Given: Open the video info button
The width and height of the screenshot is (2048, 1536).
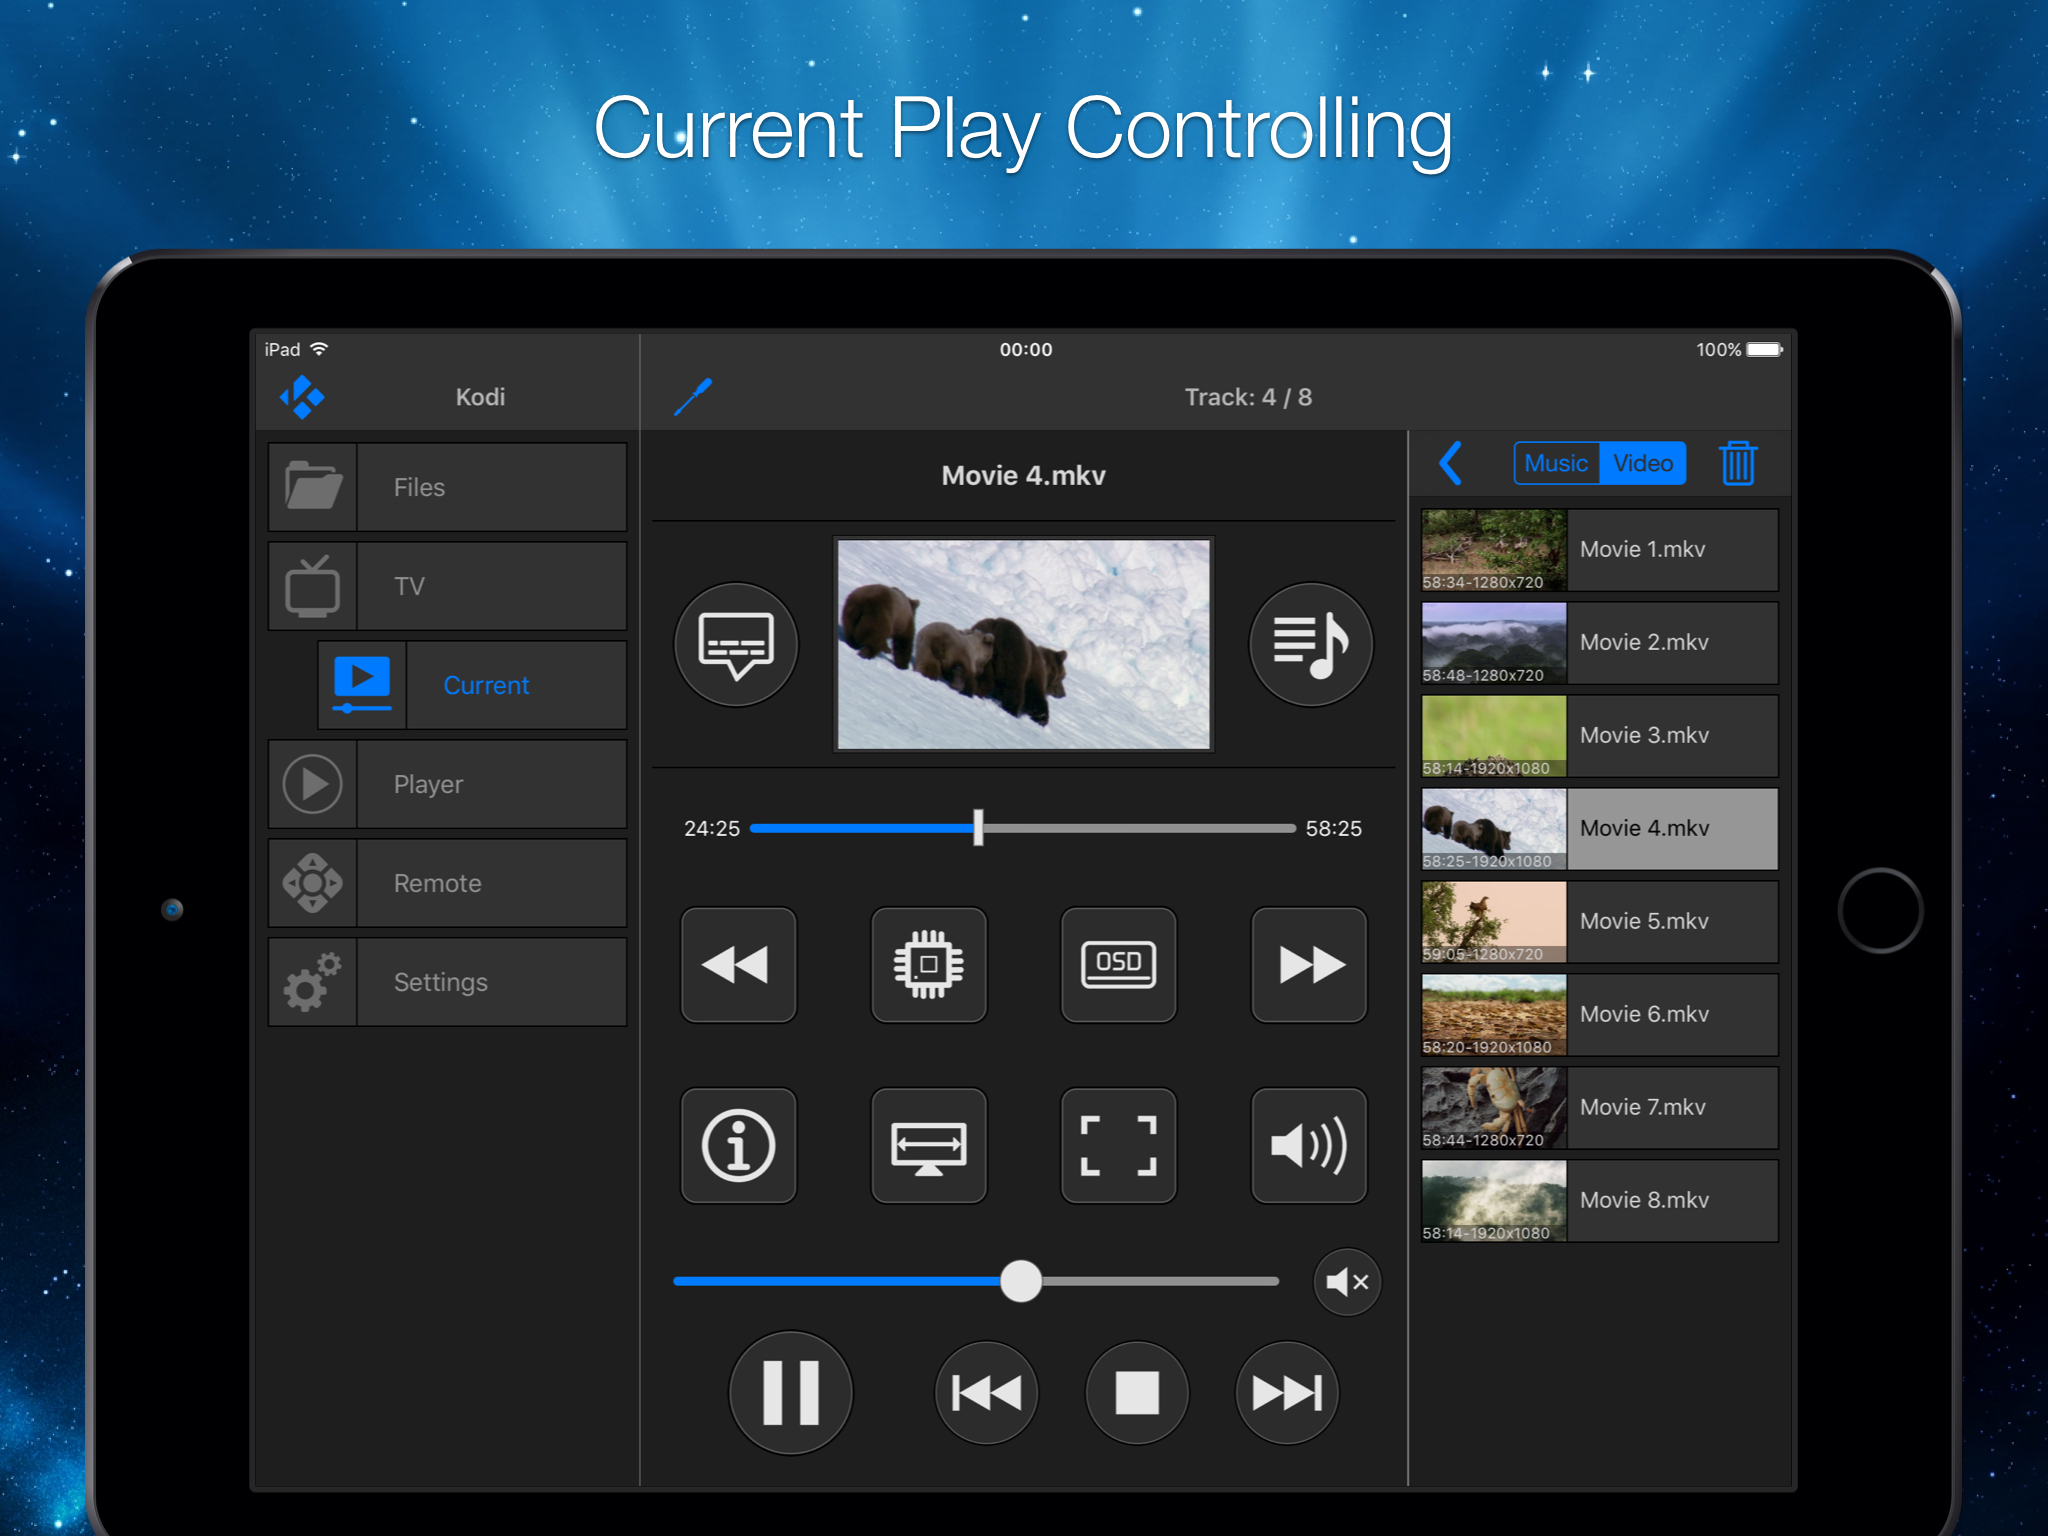Looking at the screenshot, I should pyautogui.click(x=738, y=1145).
